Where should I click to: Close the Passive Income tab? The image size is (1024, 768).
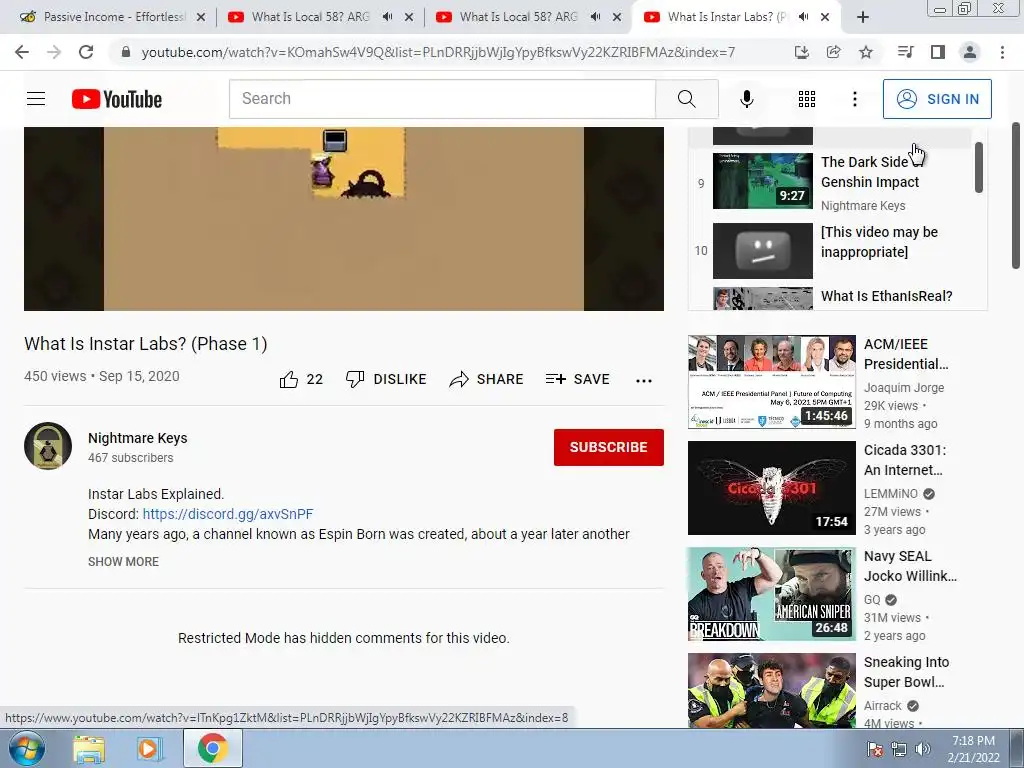201,17
